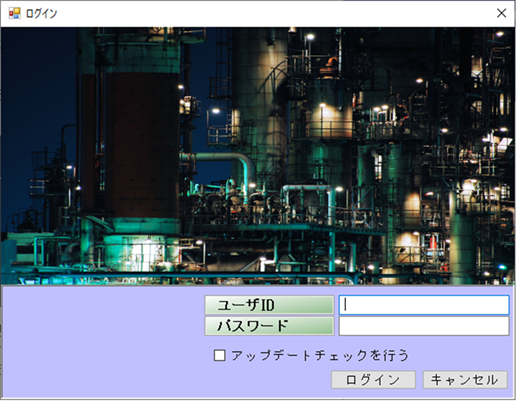The image size is (520, 404).
Task: Click the green パスワード label
Action: [269, 326]
